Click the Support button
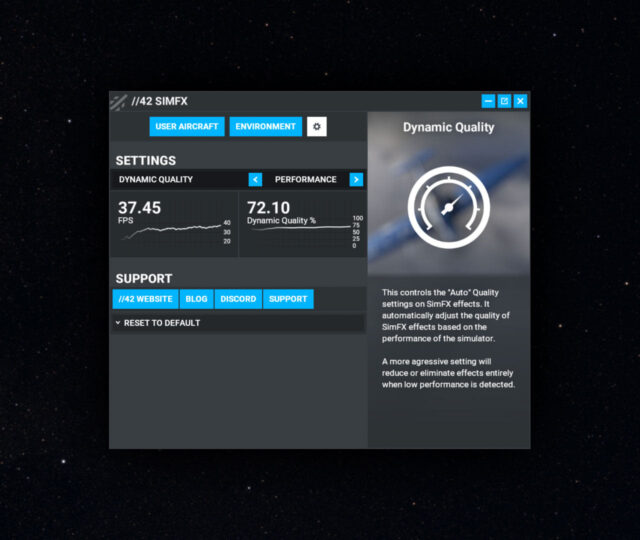Viewport: 640px width, 540px height. point(288,299)
